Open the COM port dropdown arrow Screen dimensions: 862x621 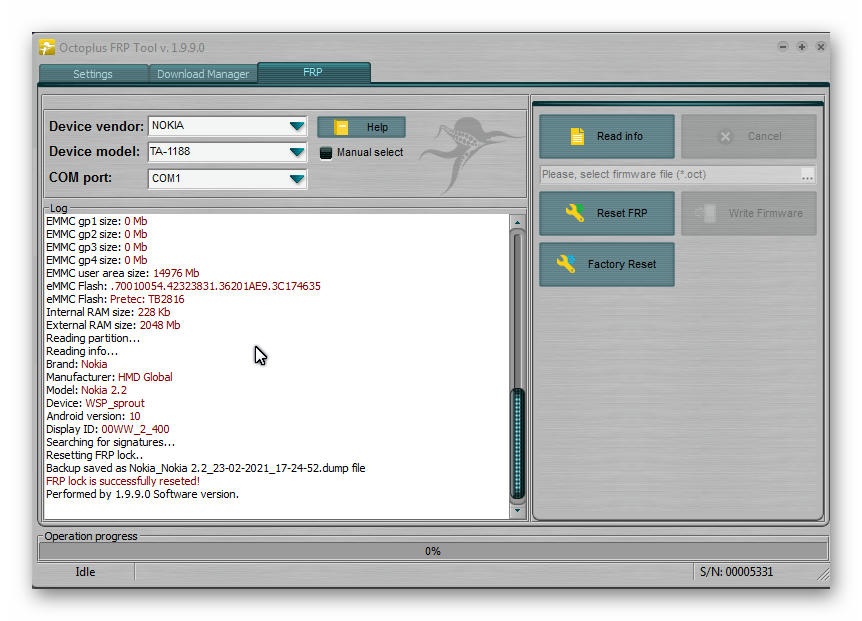tap(297, 179)
